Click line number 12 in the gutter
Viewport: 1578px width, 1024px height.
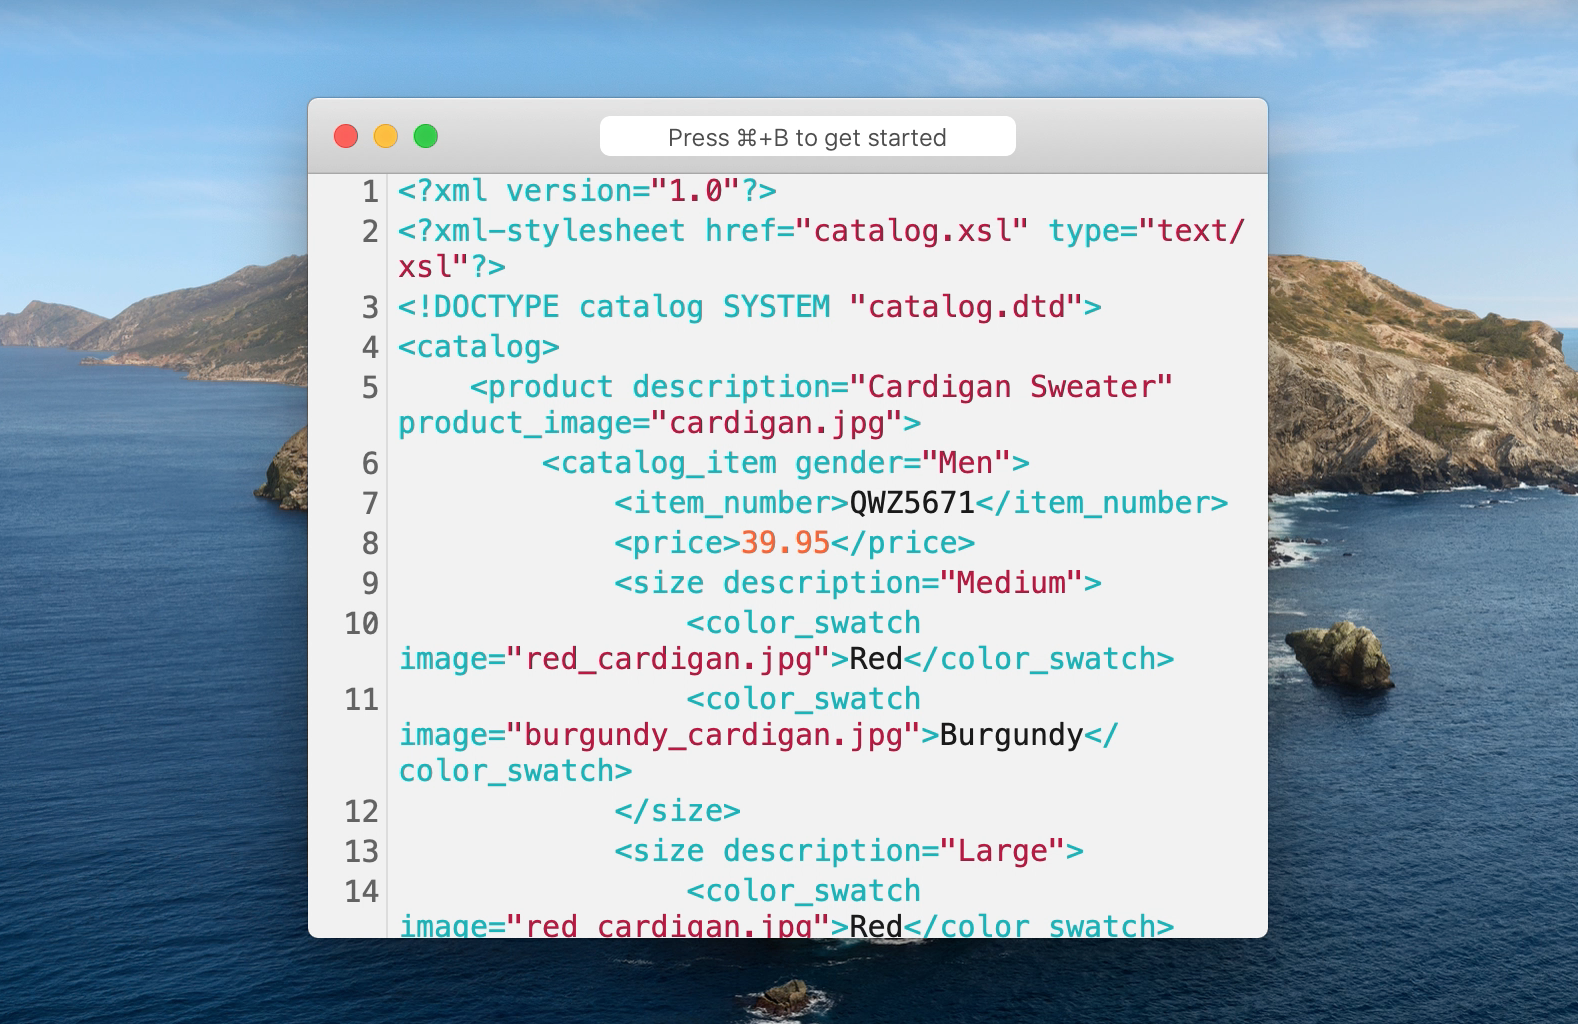362,811
